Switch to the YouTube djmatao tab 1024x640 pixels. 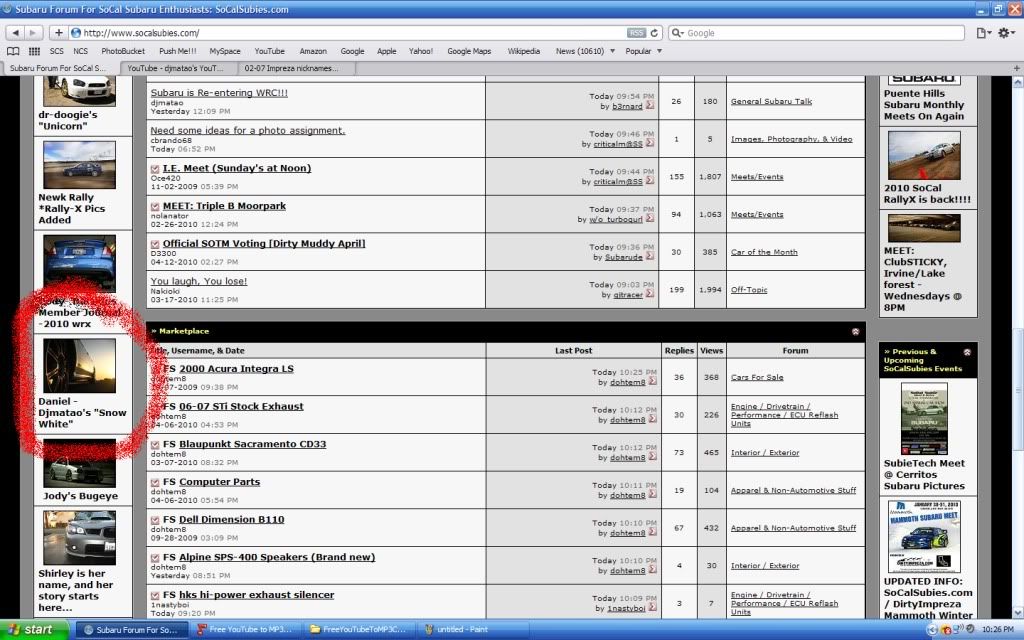(176, 68)
